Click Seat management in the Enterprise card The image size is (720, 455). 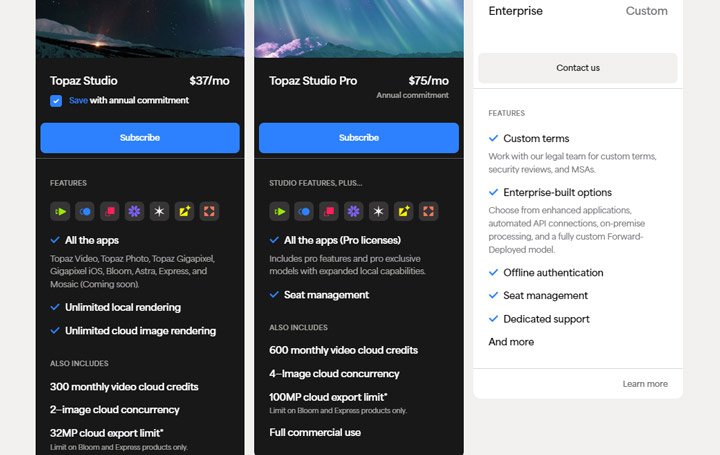coord(545,296)
